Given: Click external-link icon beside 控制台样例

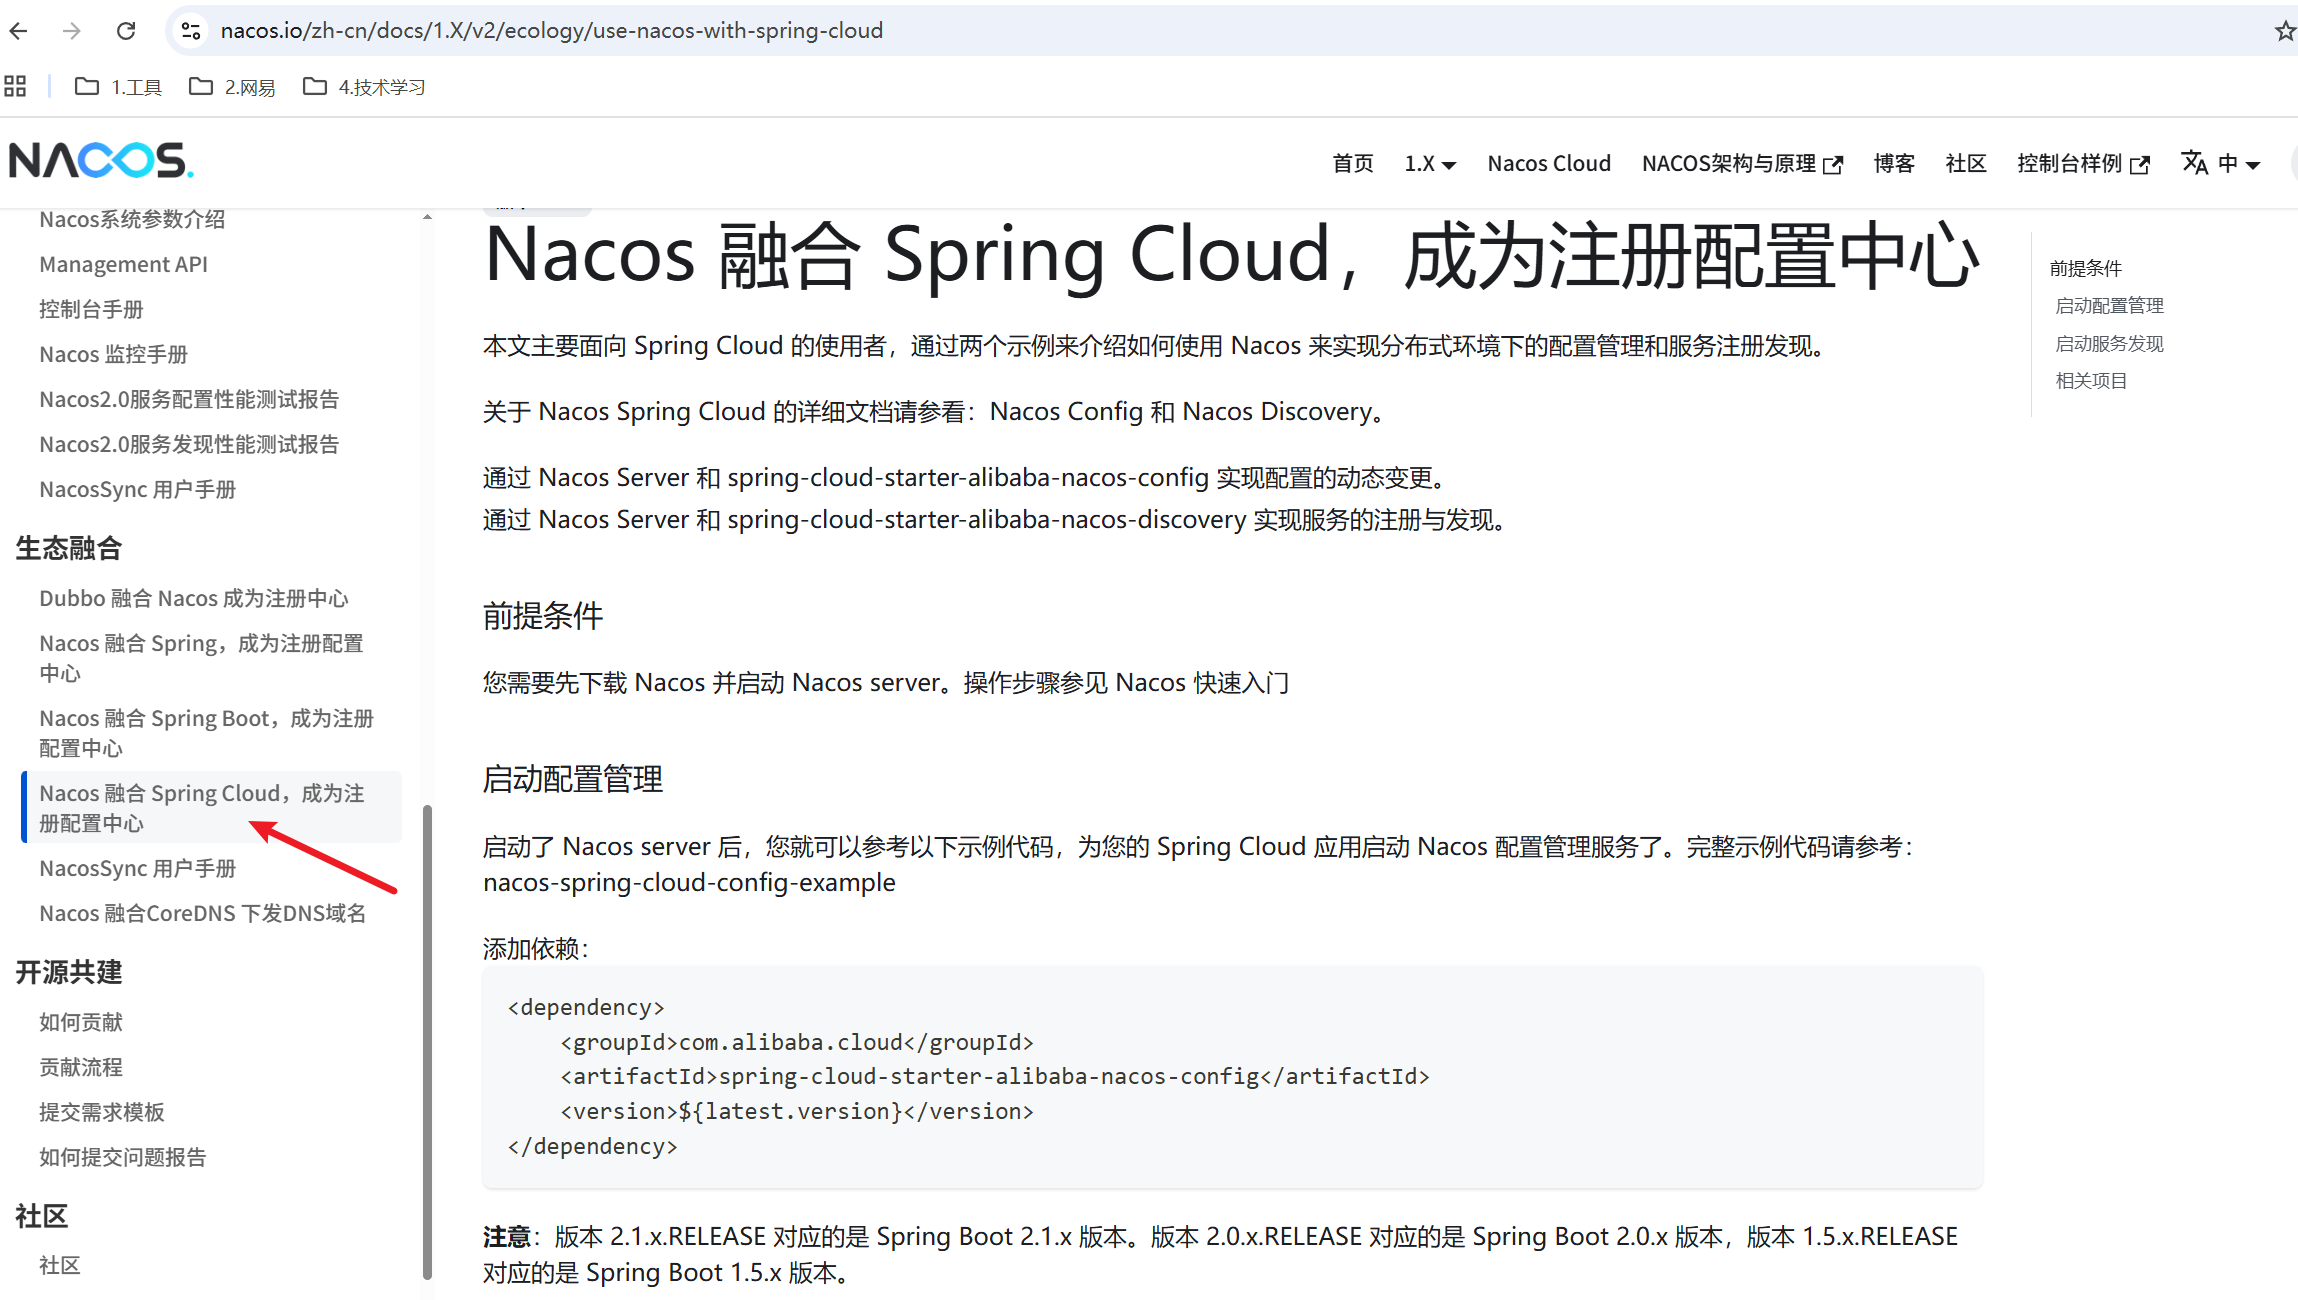Looking at the screenshot, I should [2140, 163].
